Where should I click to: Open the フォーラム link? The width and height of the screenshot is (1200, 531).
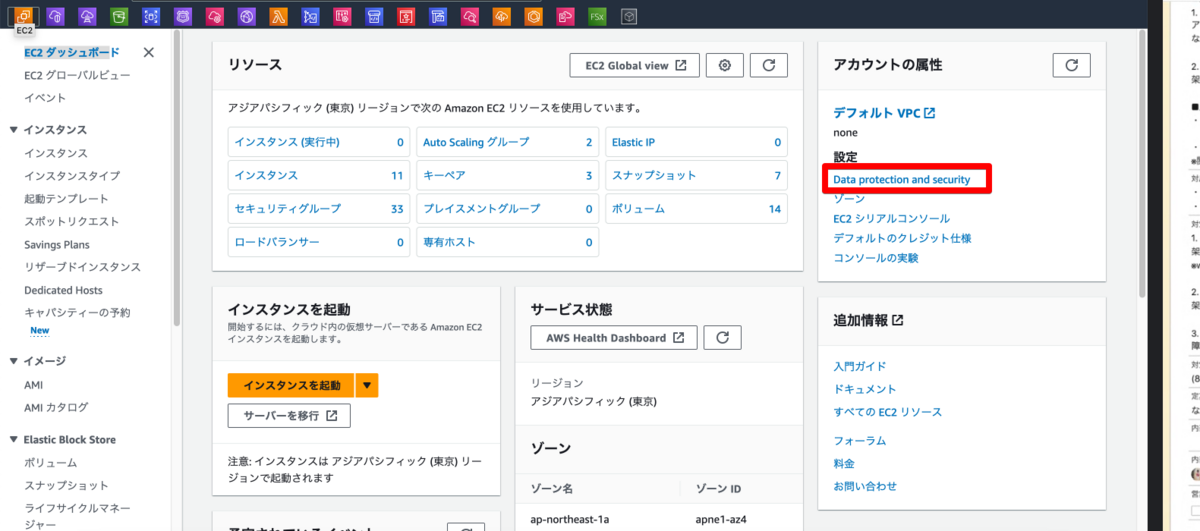pos(859,441)
